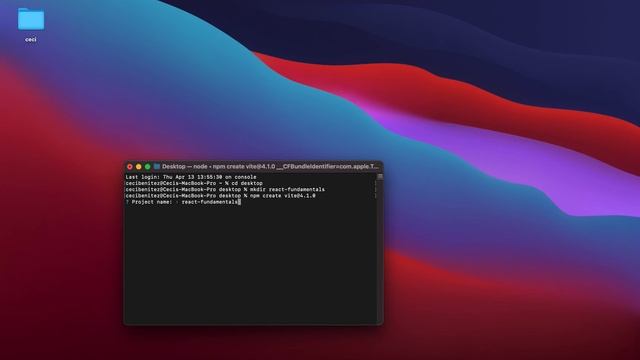Viewport: 640px width, 360px height.
Task: Click the 'mkdir react-fundamentals' command line
Action: tap(225, 189)
